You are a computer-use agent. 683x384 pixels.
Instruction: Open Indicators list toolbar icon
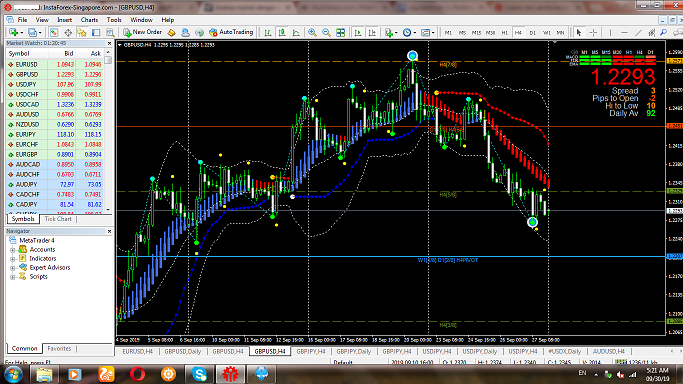(388, 33)
